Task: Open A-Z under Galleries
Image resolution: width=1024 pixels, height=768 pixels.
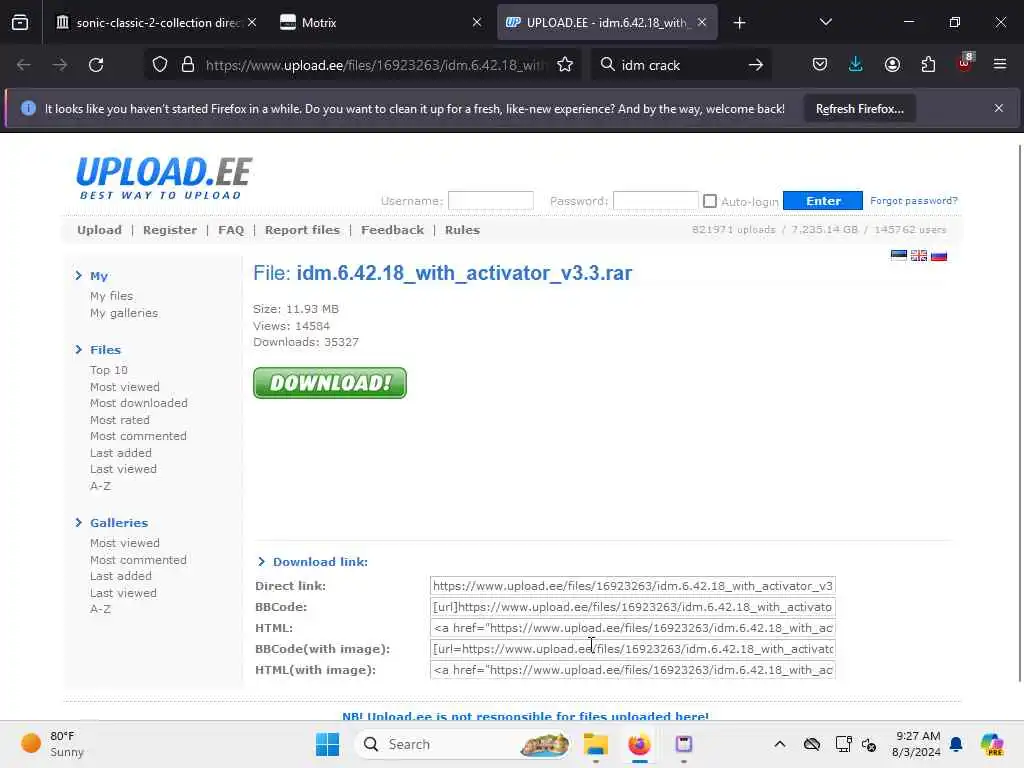Action: coord(101,609)
